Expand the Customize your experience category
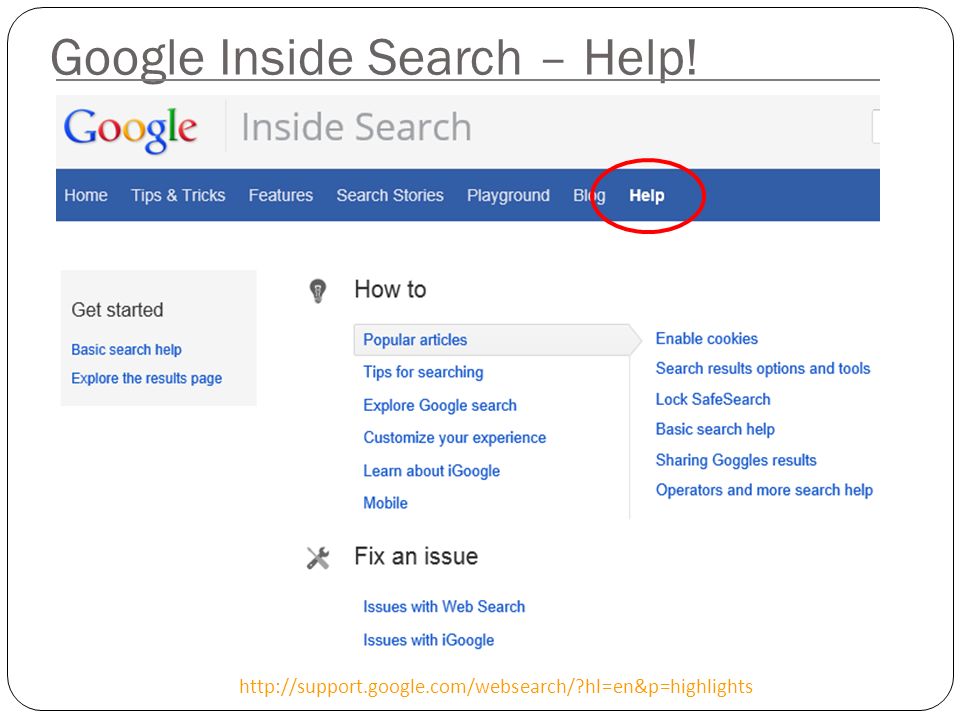 [x=454, y=438]
